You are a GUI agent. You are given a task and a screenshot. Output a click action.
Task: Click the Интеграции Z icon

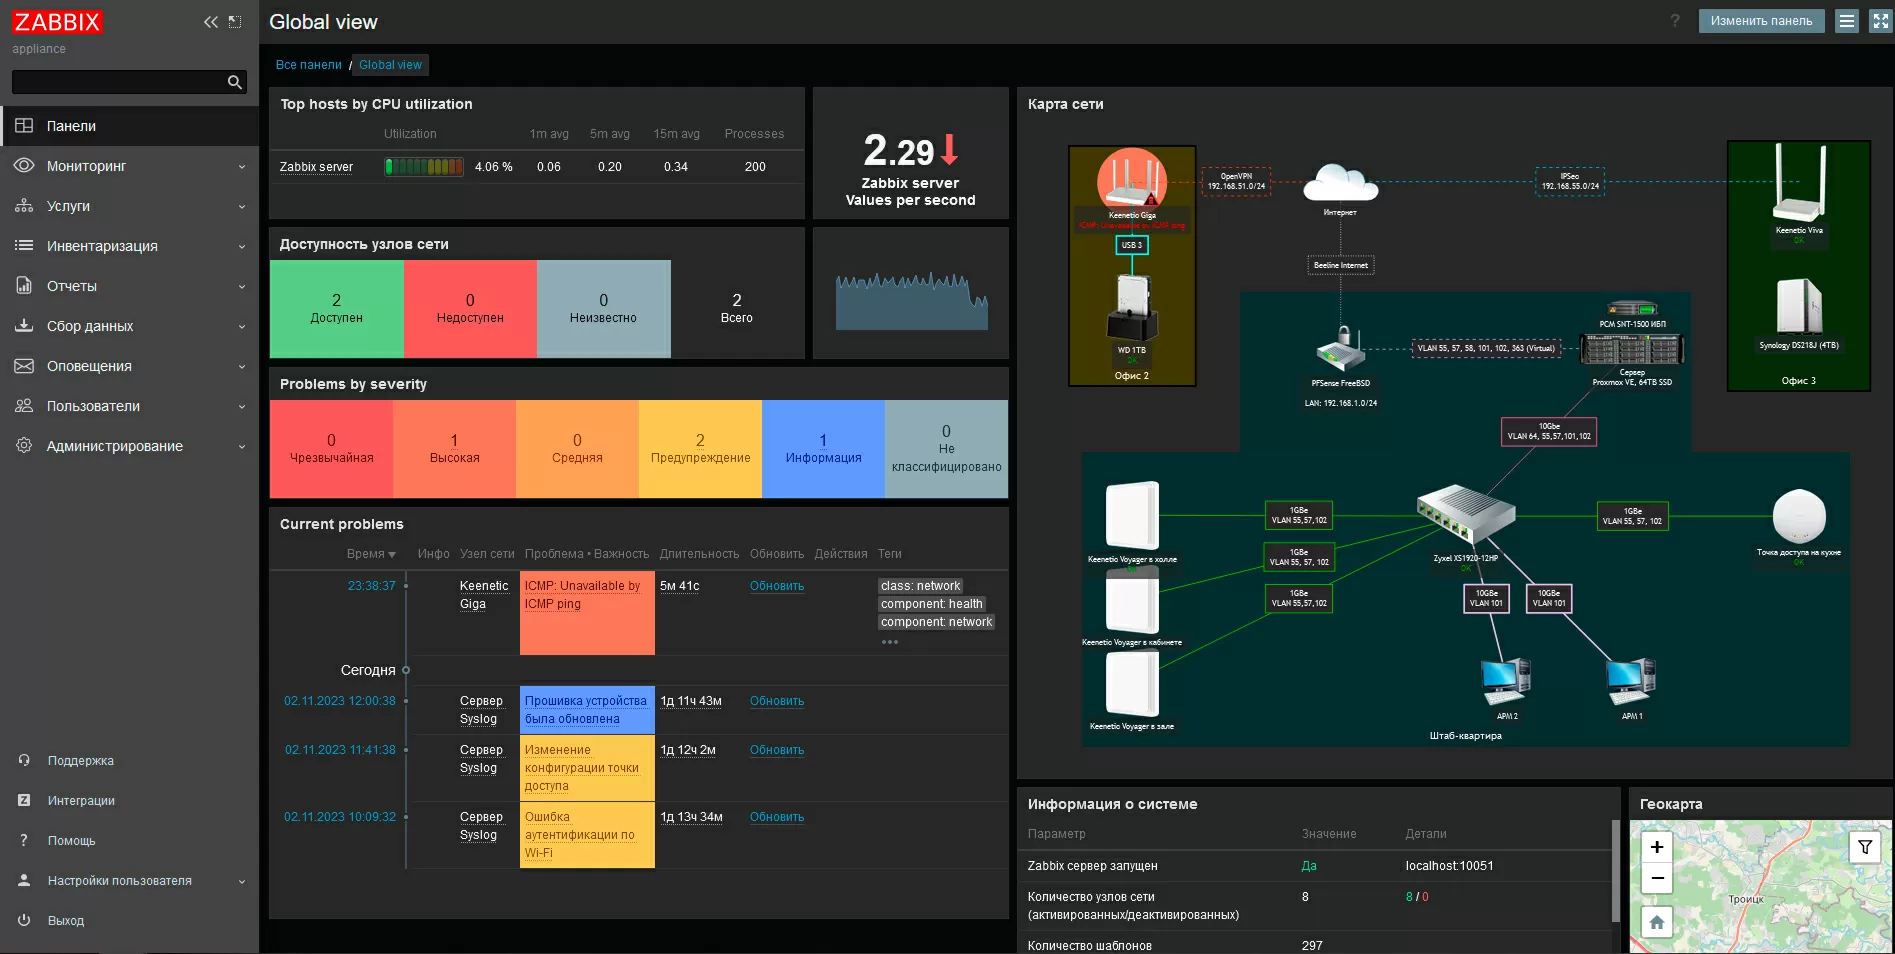point(24,800)
